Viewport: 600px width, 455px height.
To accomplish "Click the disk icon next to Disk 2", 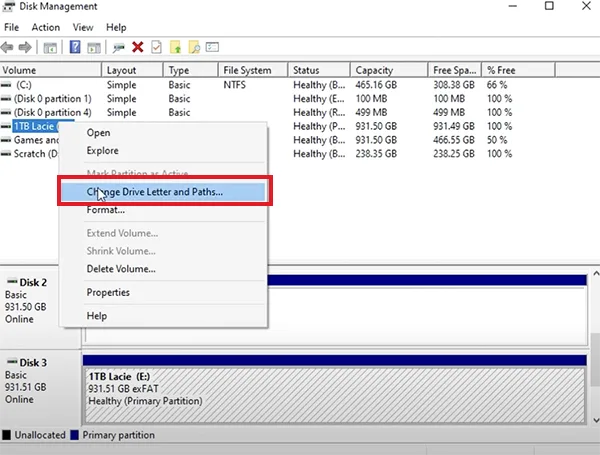I will click(12, 281).
